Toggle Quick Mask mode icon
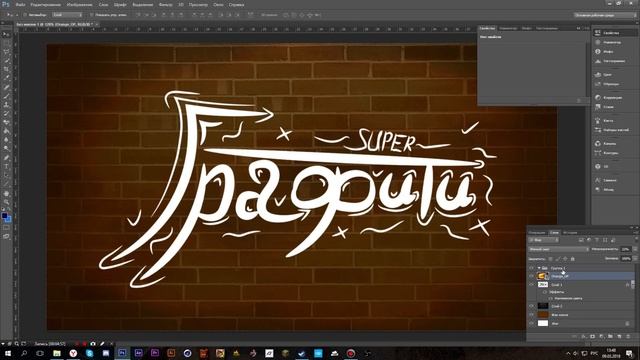Screen dimensions: 640x360 pos(7,227)
